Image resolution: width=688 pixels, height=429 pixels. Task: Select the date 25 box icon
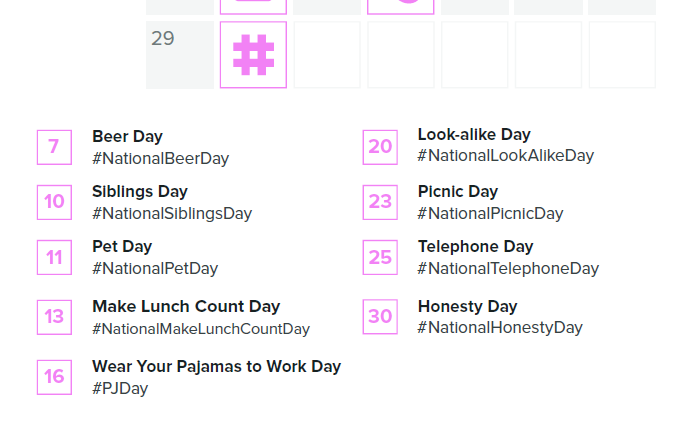pos(380,257)
